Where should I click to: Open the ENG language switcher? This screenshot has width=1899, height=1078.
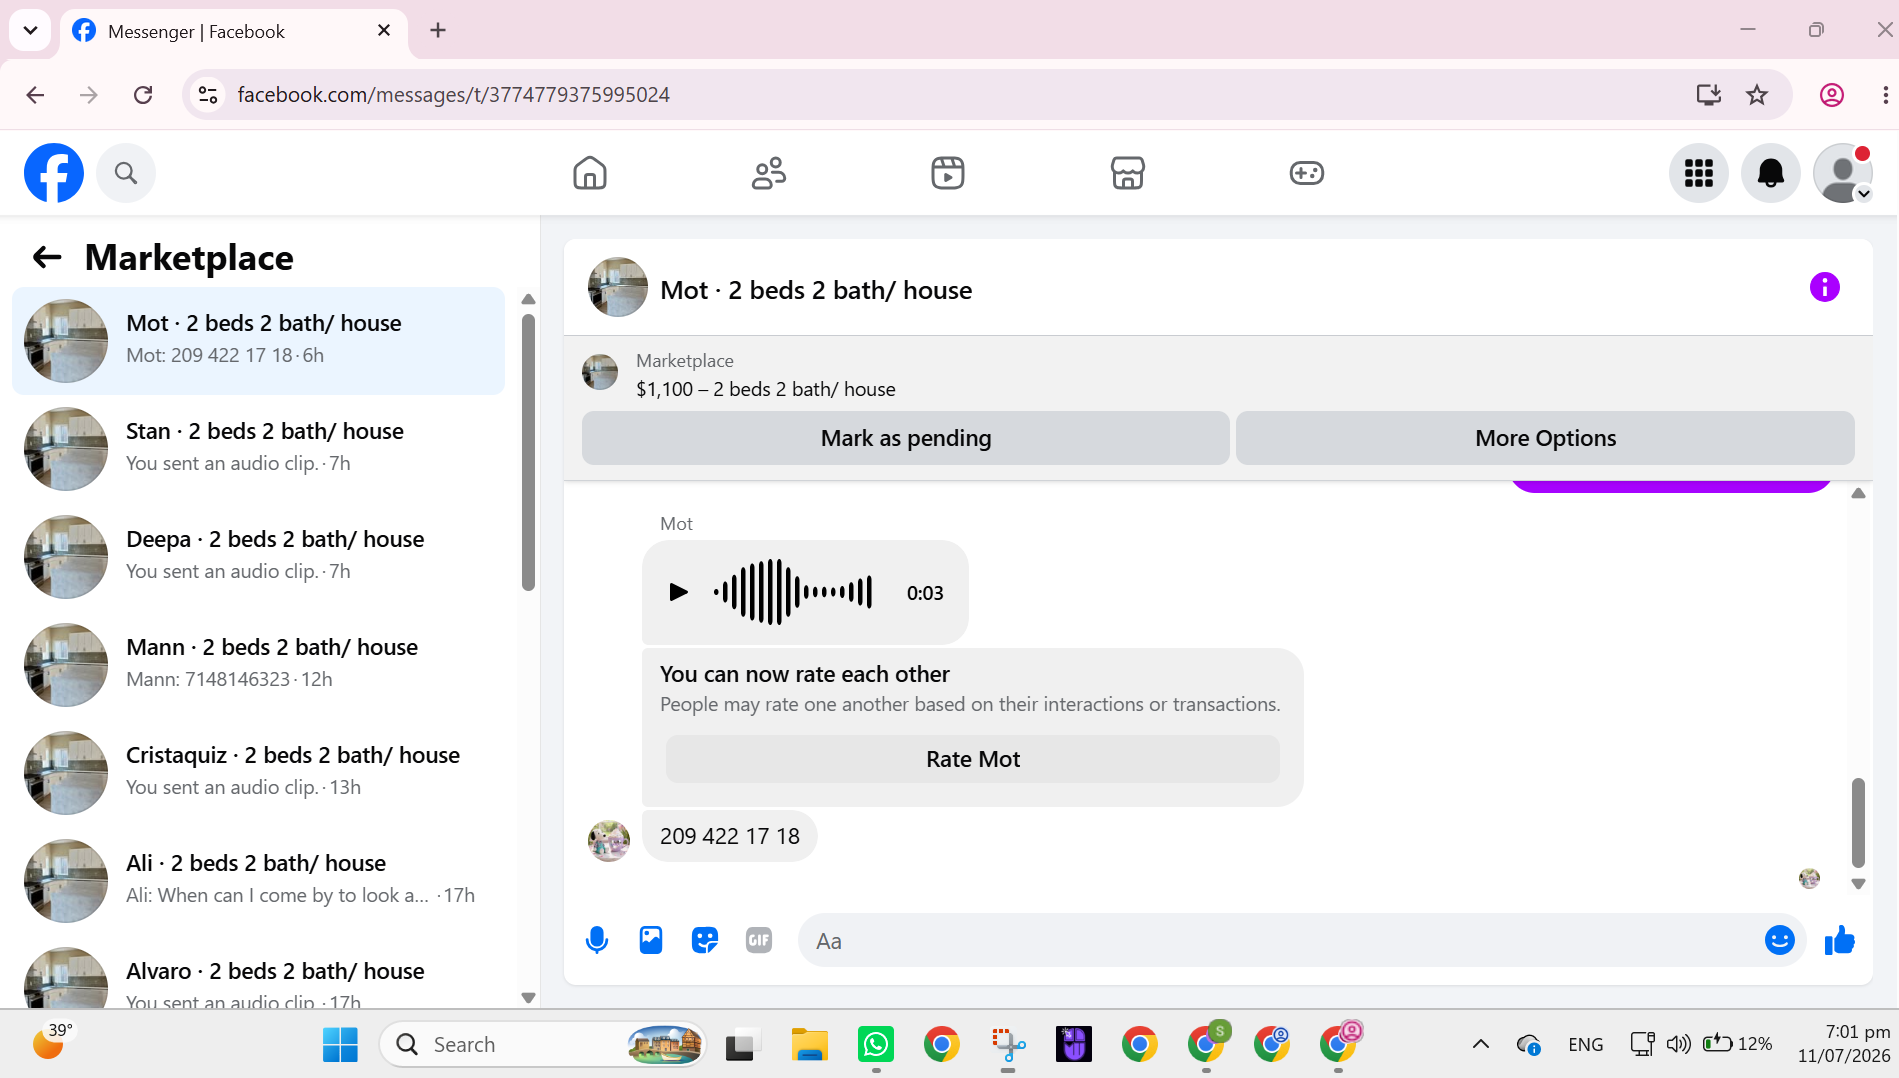tap(1586, 1045)
